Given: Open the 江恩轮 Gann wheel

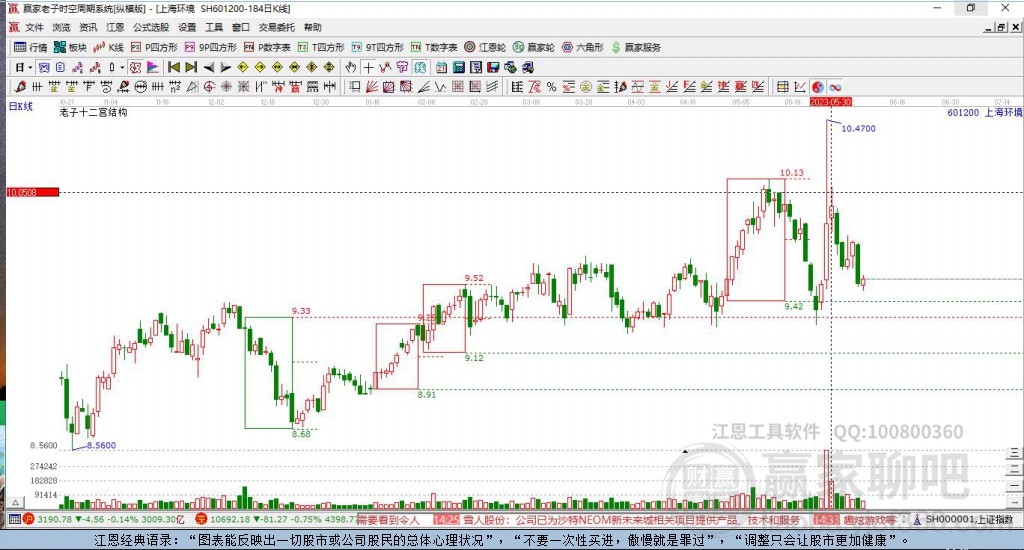Looking at the screenshot, I should click(485, 47).
